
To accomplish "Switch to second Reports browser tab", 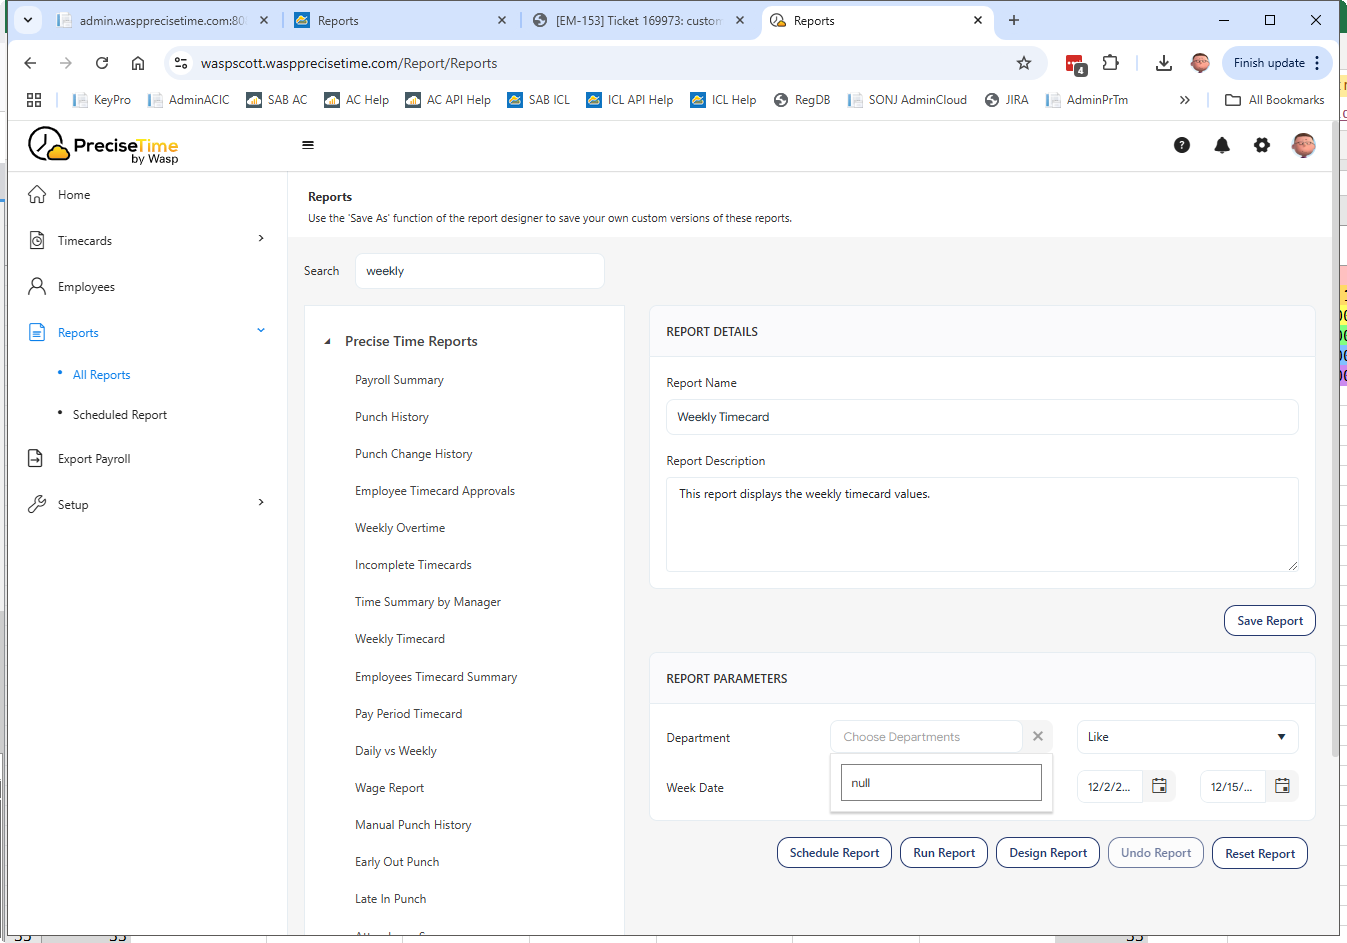I will (876, 20).
